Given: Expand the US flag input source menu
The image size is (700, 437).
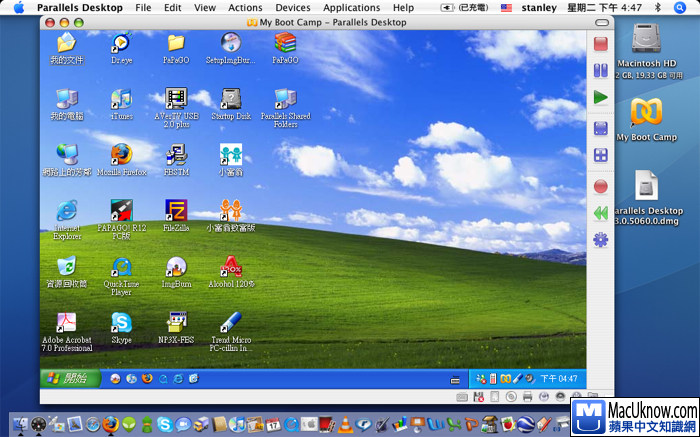Looking at the screenshot, I should pos(506,7).
